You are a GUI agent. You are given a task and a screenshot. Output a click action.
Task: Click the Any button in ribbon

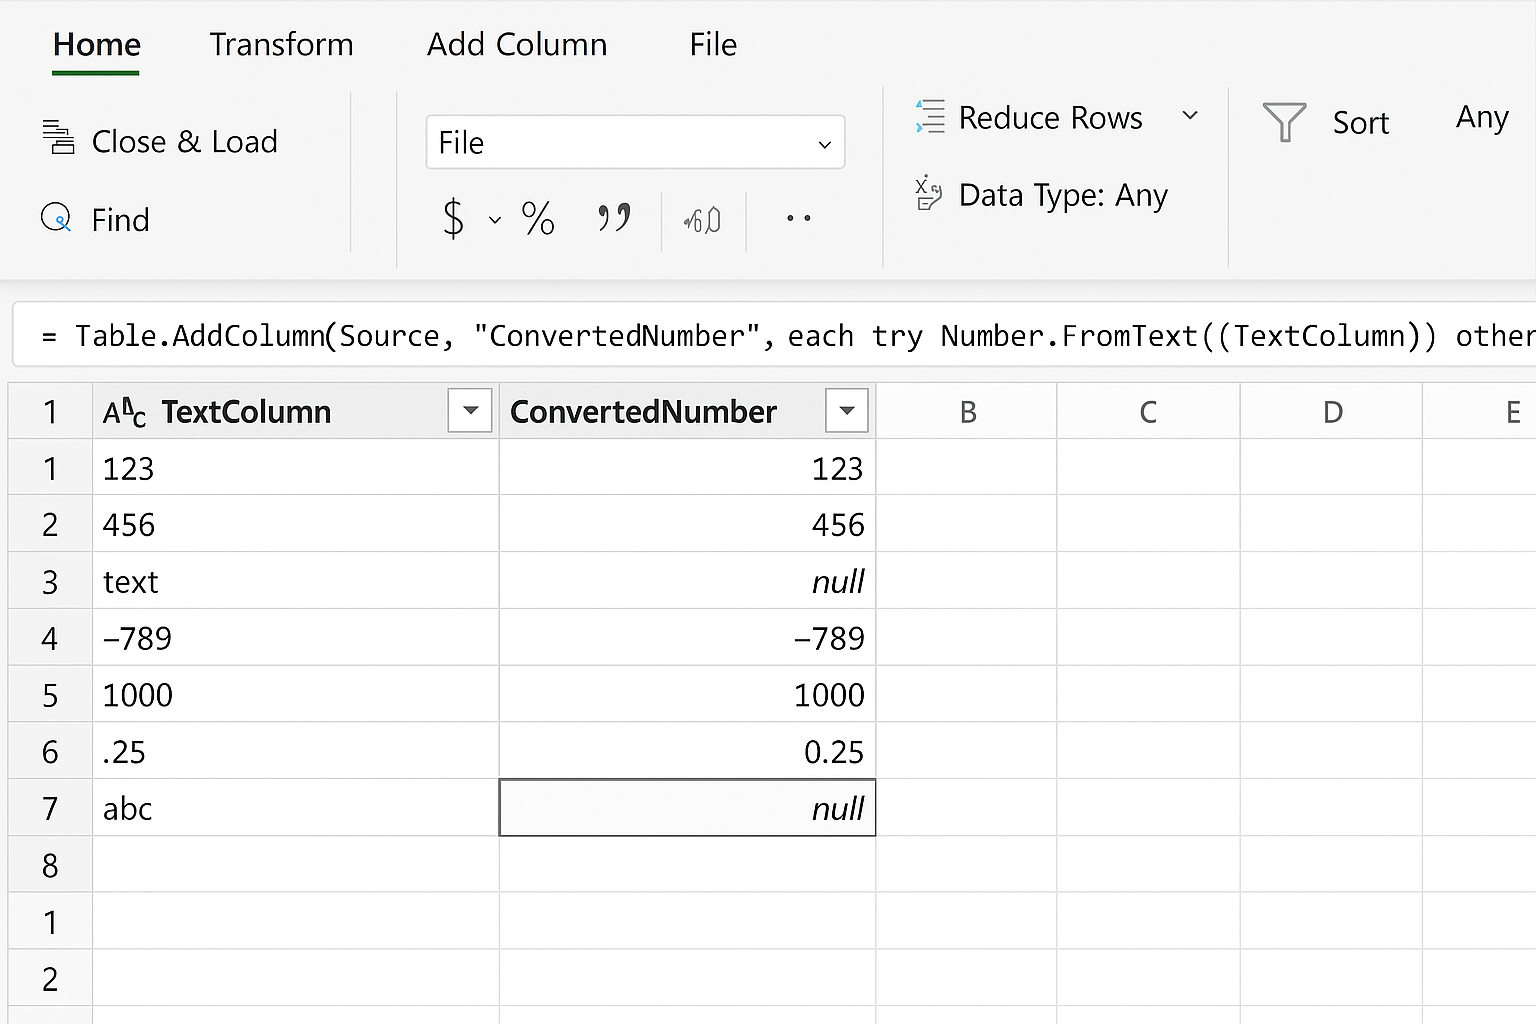1482,118
